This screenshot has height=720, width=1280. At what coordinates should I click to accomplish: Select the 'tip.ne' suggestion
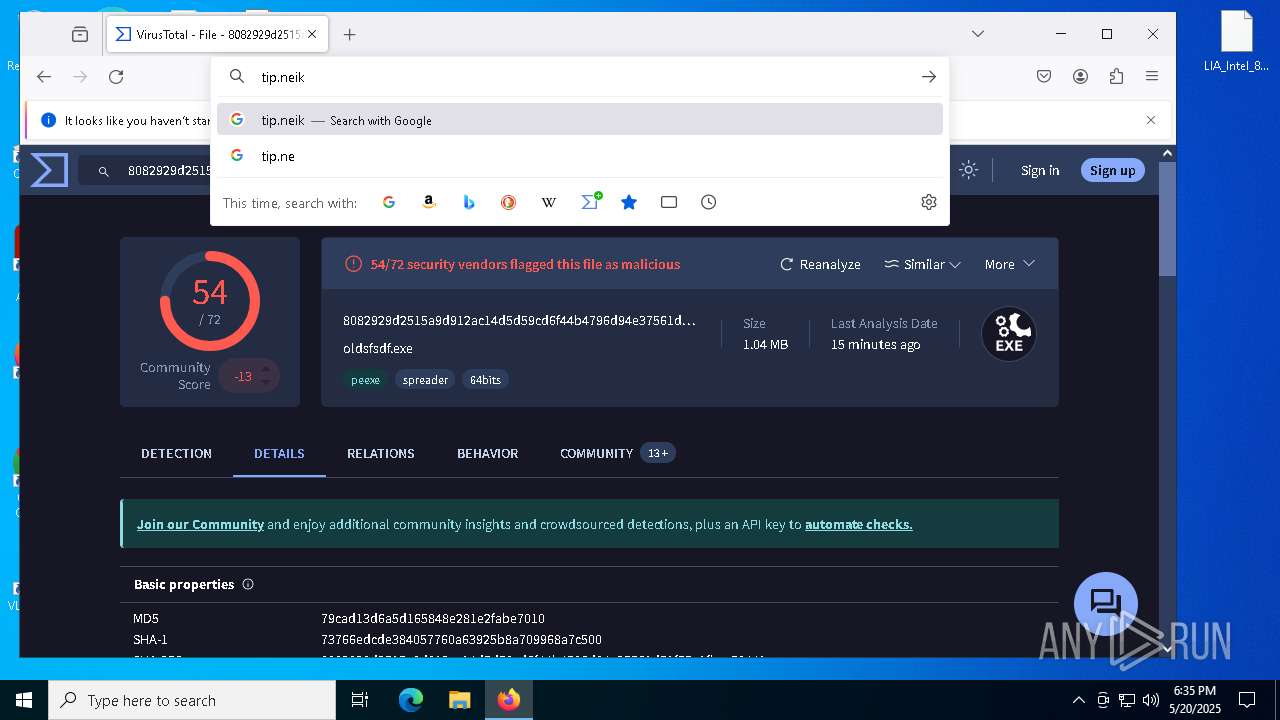click(x=580, y=156)
